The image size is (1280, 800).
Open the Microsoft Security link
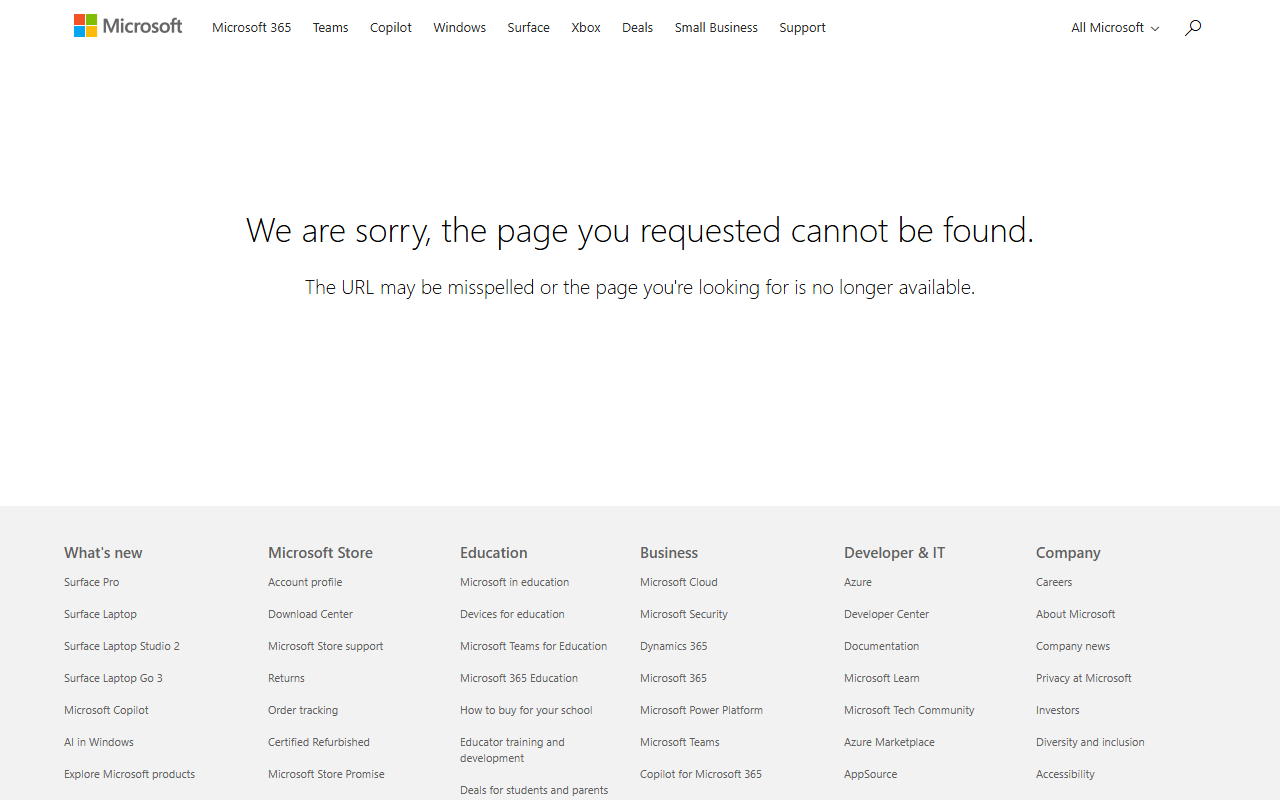click(x=684, y=614)
